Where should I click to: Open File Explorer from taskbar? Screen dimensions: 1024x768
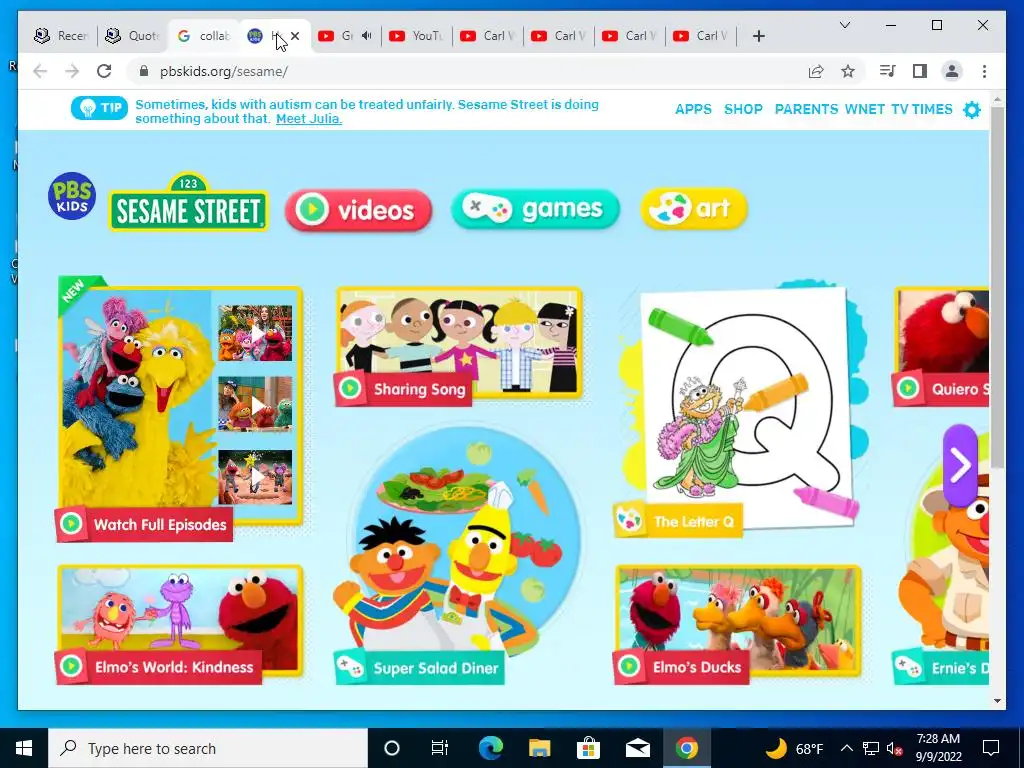tap(539, 748)
